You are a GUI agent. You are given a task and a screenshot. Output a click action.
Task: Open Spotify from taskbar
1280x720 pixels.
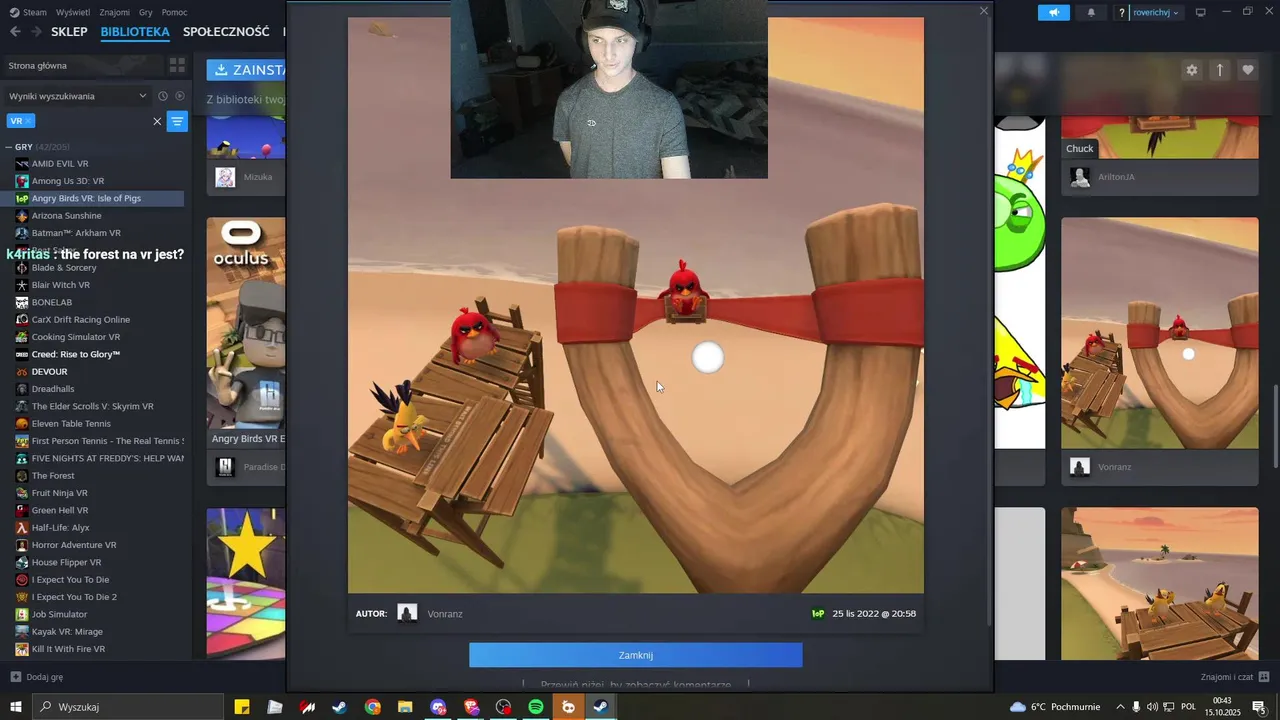point(536,707)
